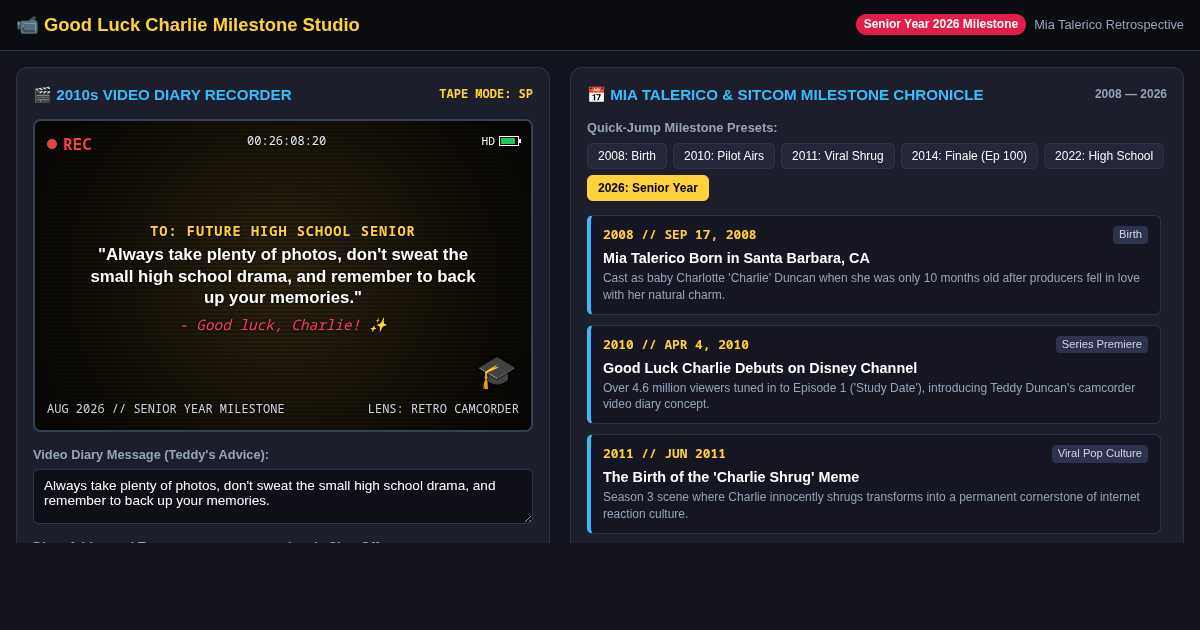Click the LENS: RETRO CAMCORDER caption
1200x630 pixels.
click(443, 409)
